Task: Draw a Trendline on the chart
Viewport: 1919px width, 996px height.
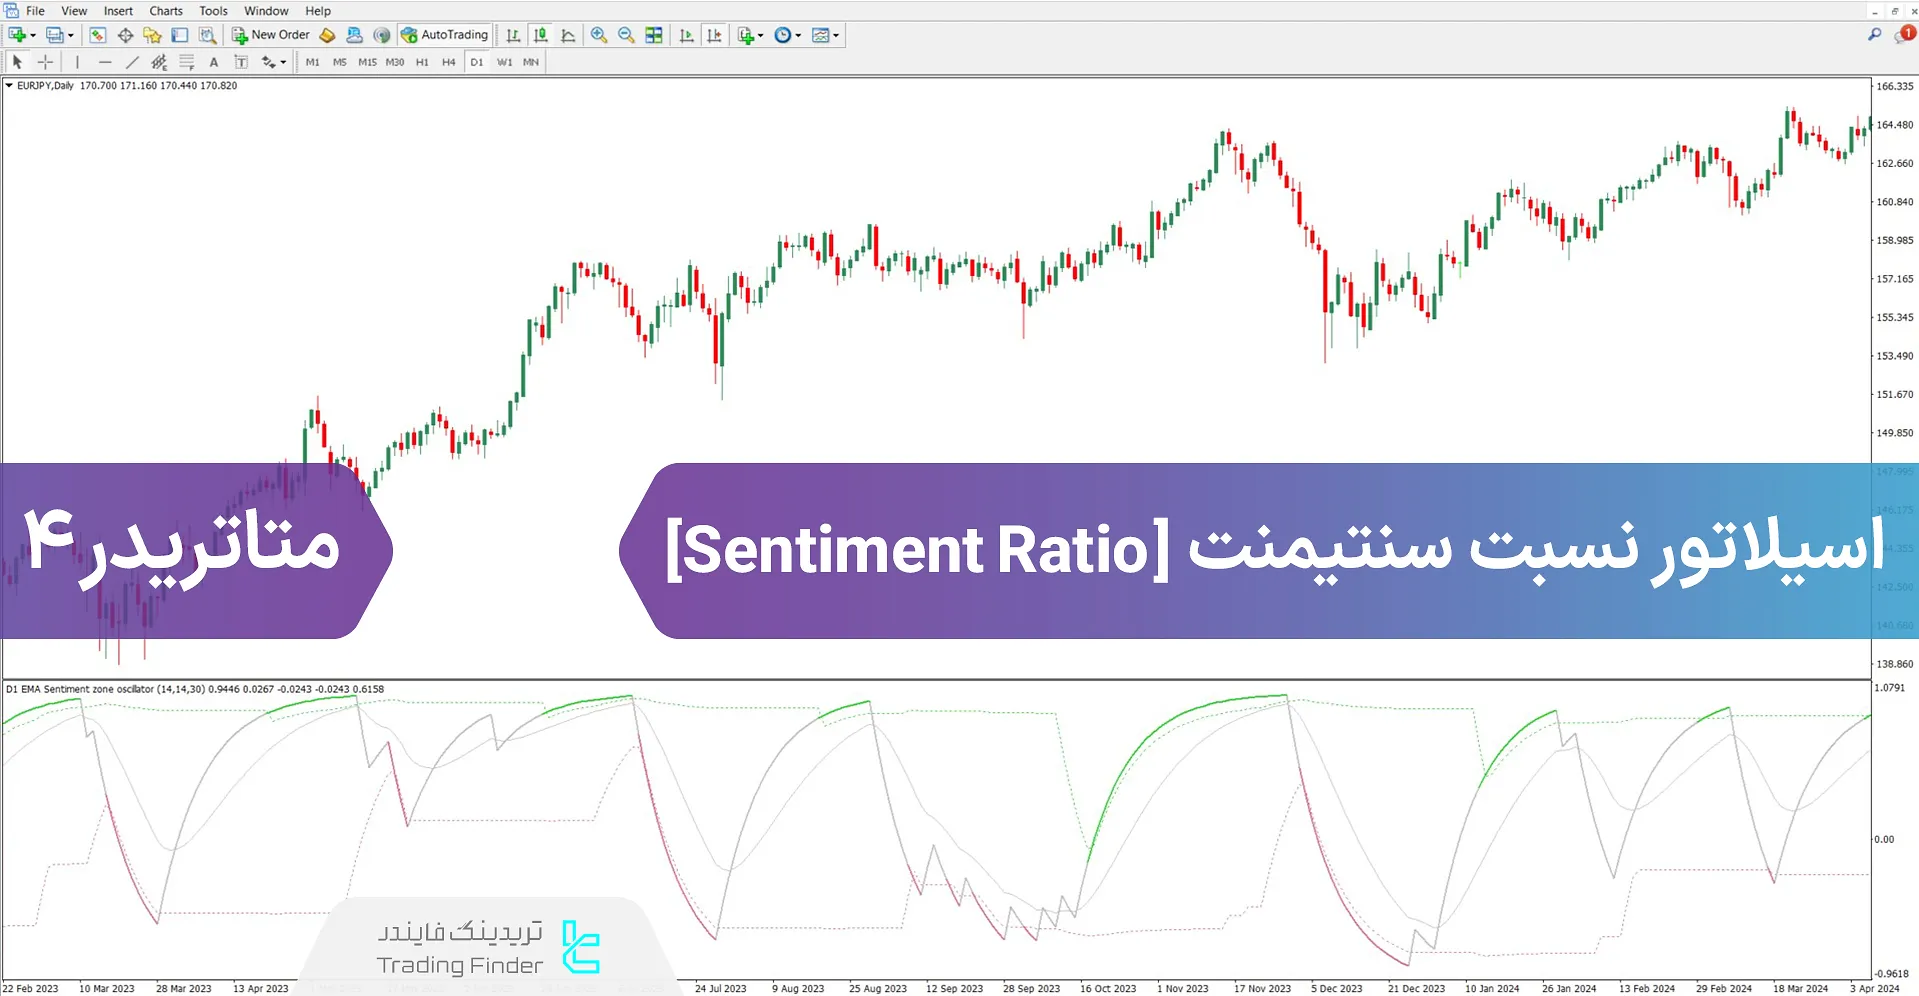Action: [x=132, y=61]
